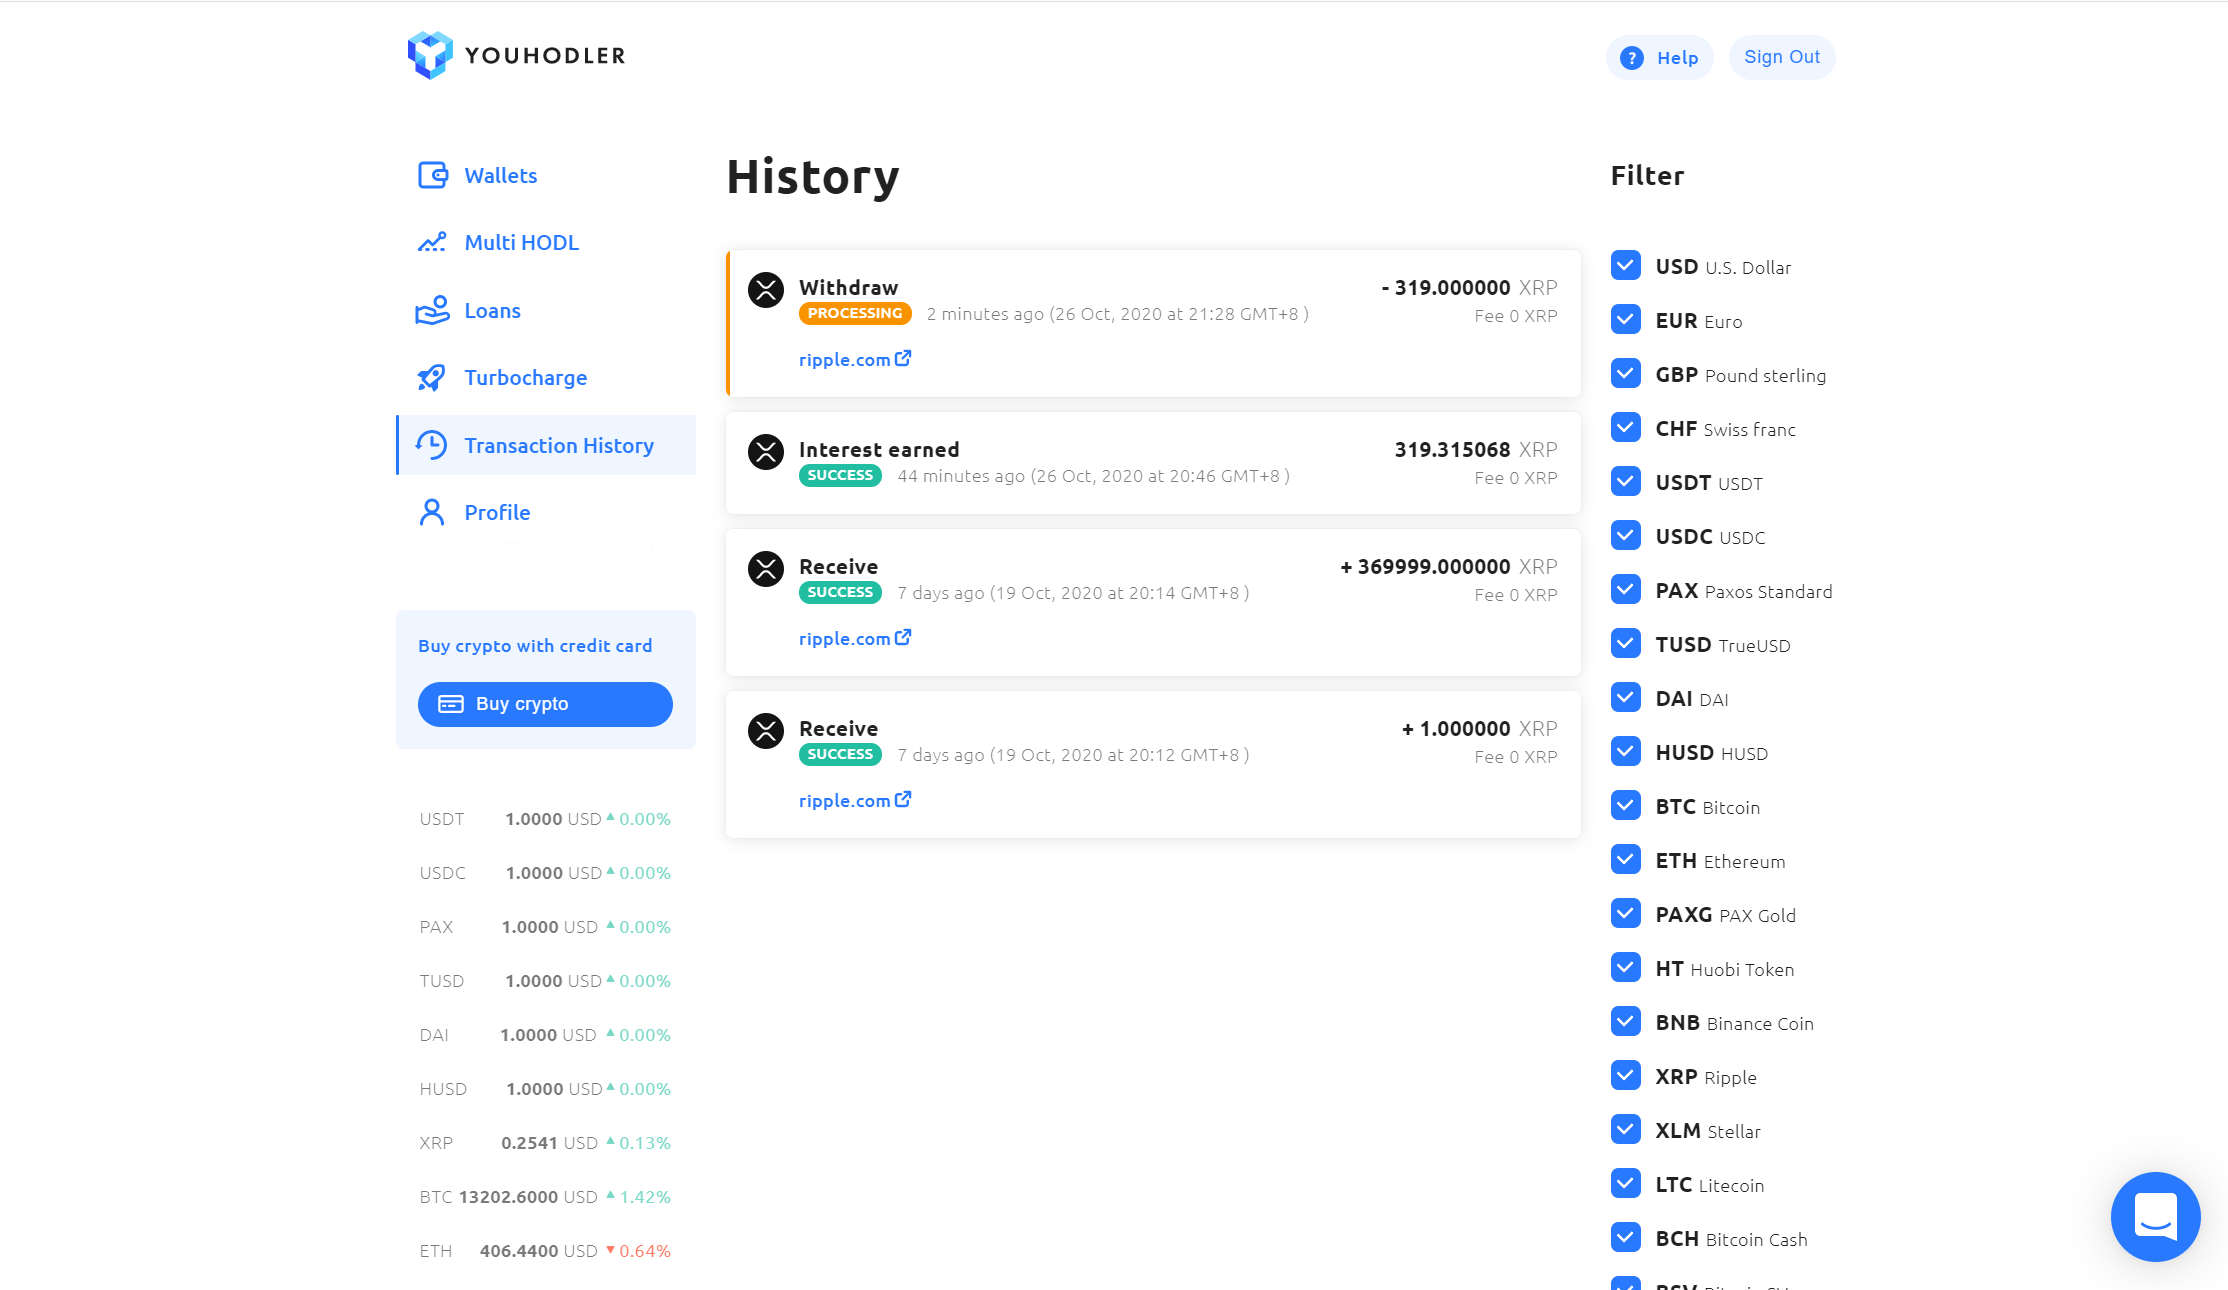The image size is (2228, 1290).
Task: Click the Multi HODL chart icon
Action: 432,242
